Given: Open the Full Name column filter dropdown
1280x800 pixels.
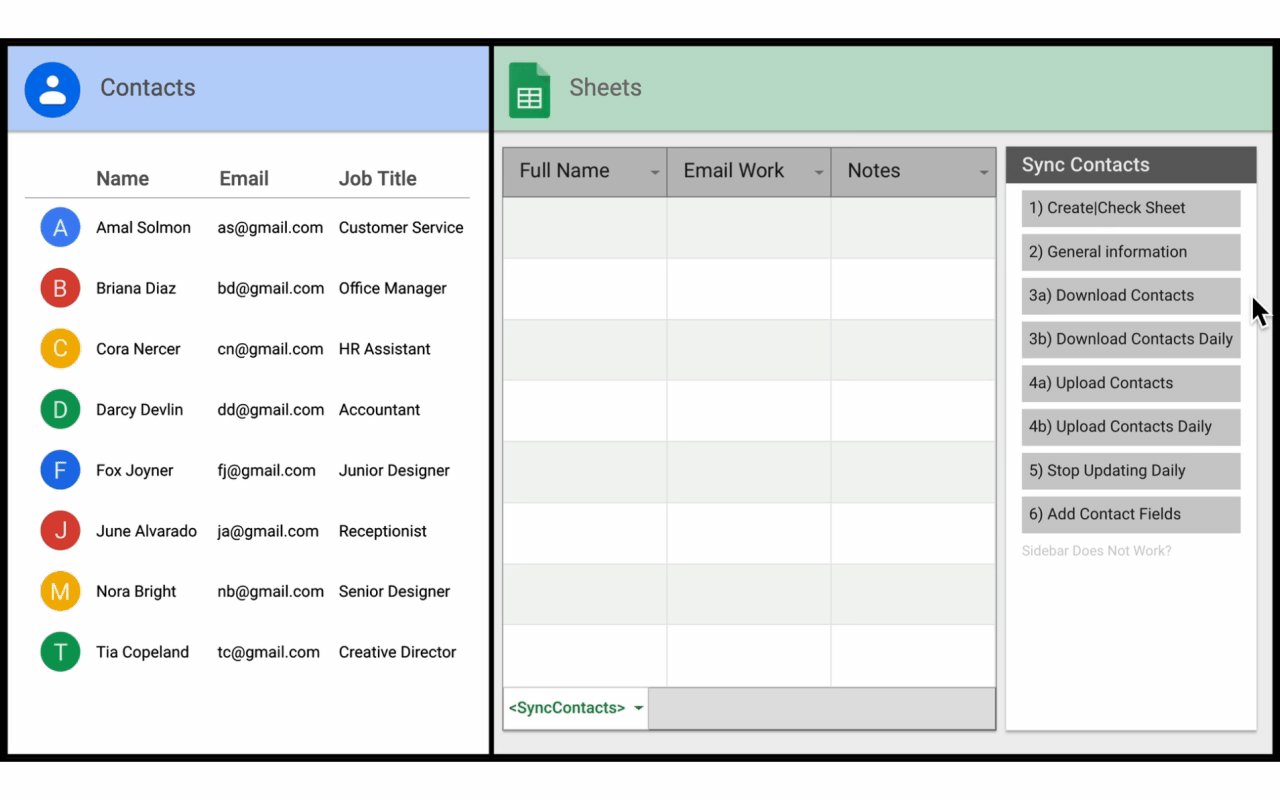Looking at the screenshot, I should pyautogui.click(x=655, y=173).
